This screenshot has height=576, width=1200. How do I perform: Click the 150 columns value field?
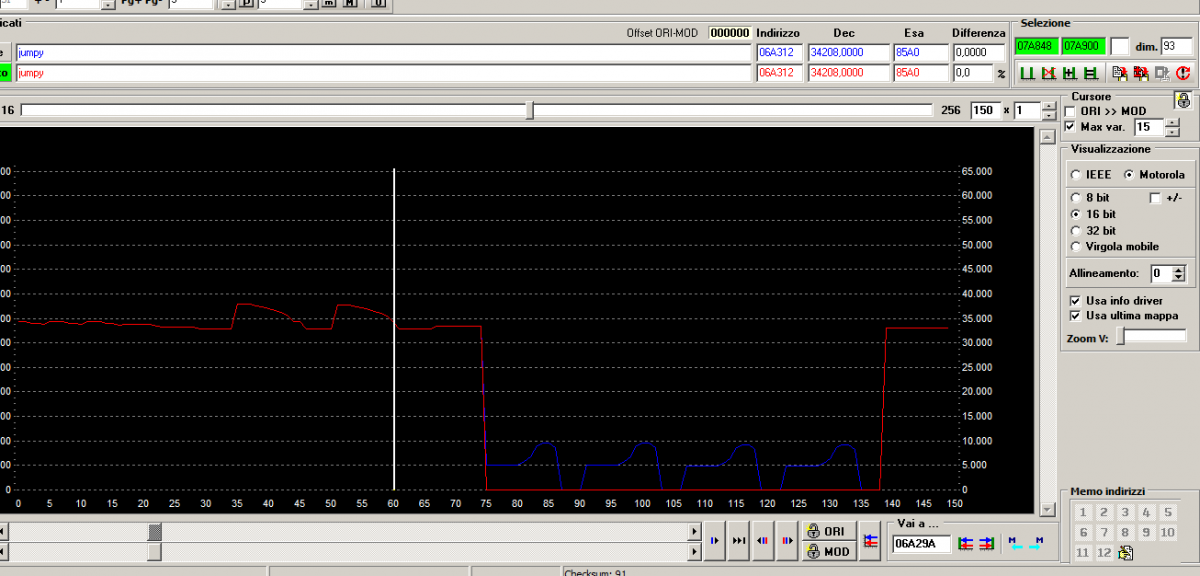pos(985,110)
